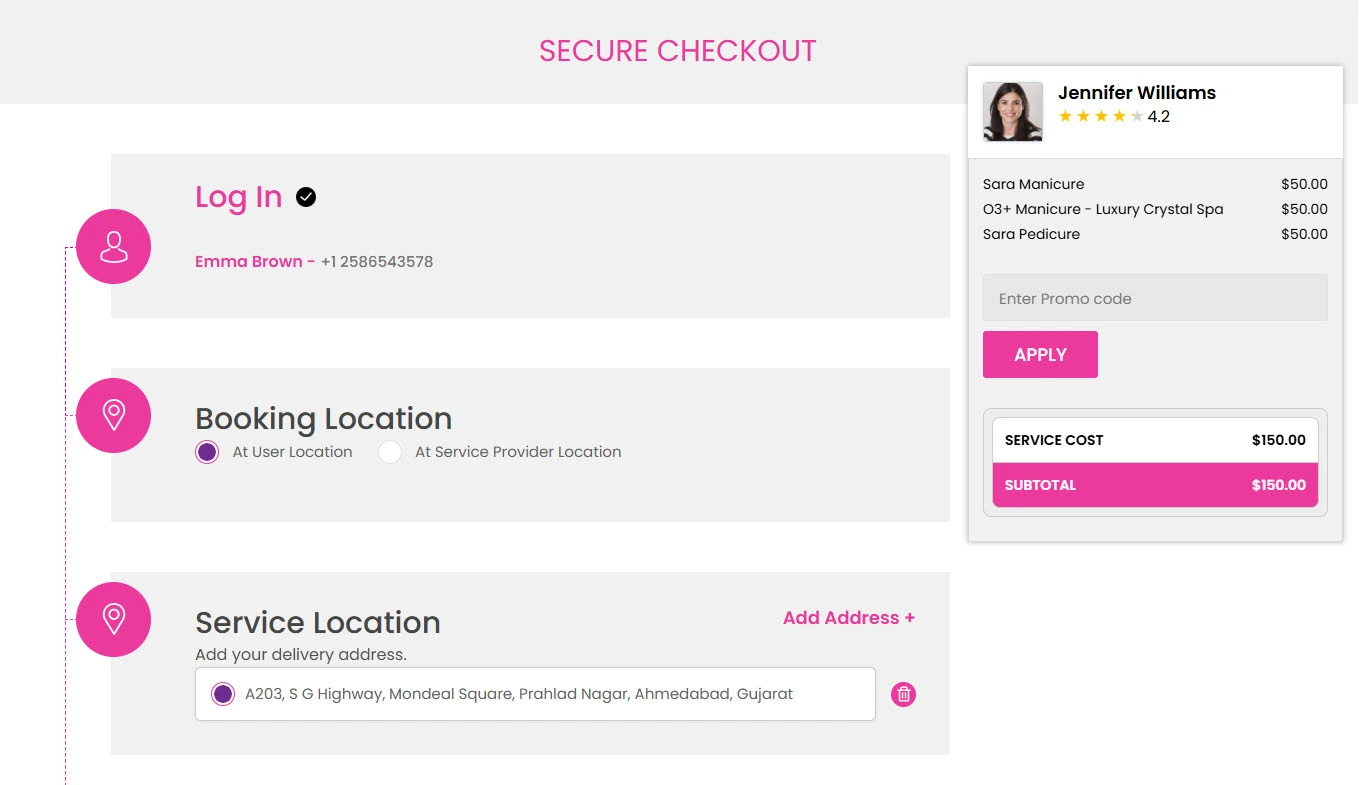Click the Sara Manicure service item
This screenshot has width=1360, height=785.
(1033, 184)
